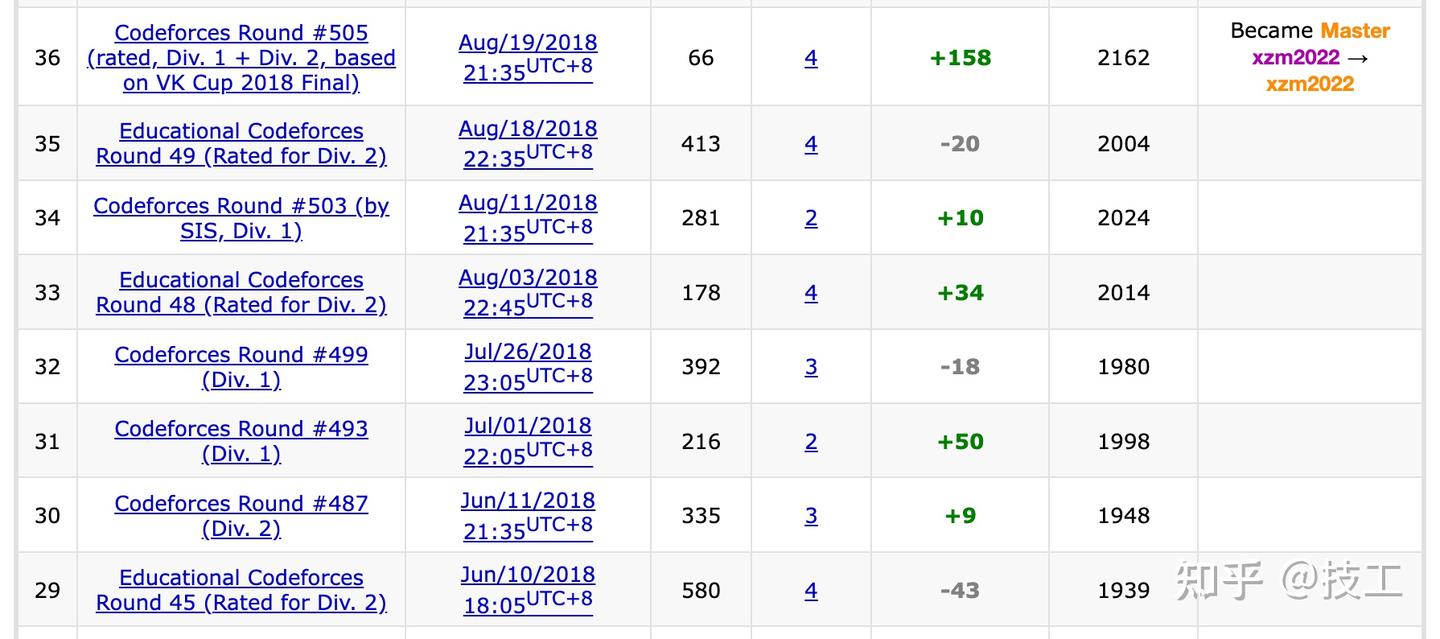
Task: Click the Jun/11/2018 21:35 start time link
Action: click(x=528, y=516)
